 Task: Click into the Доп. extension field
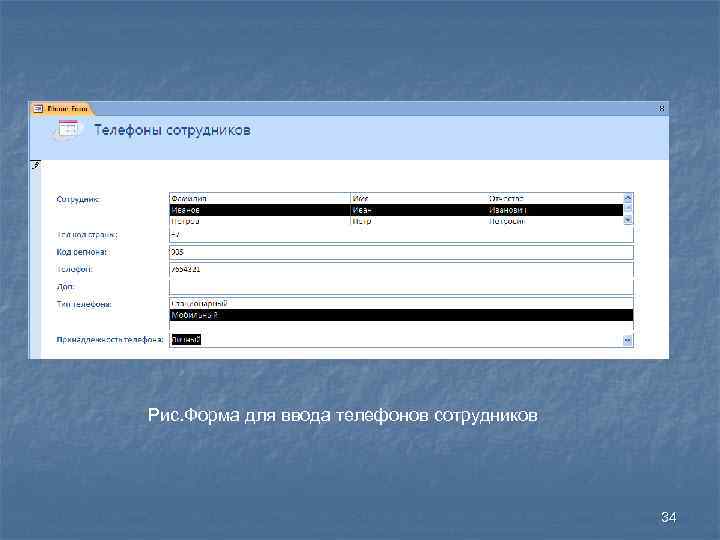point(401,287)
